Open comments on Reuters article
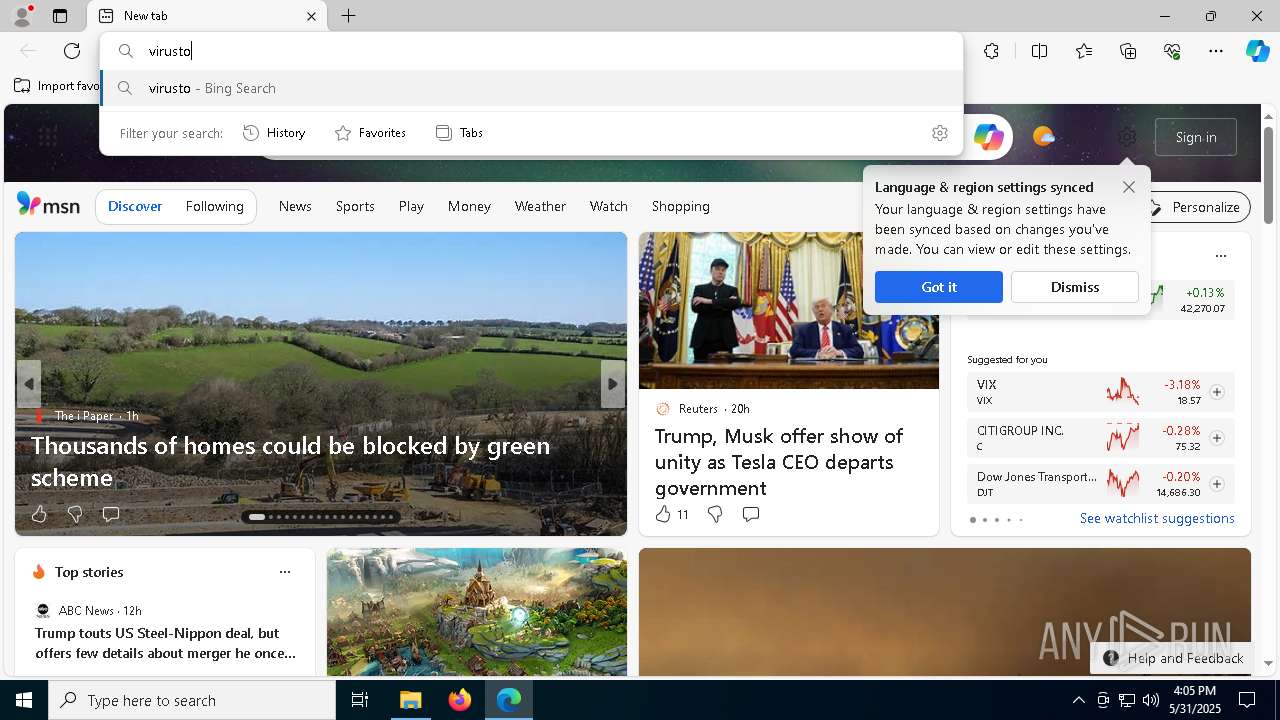The image size is (1280, 720). 751,514
